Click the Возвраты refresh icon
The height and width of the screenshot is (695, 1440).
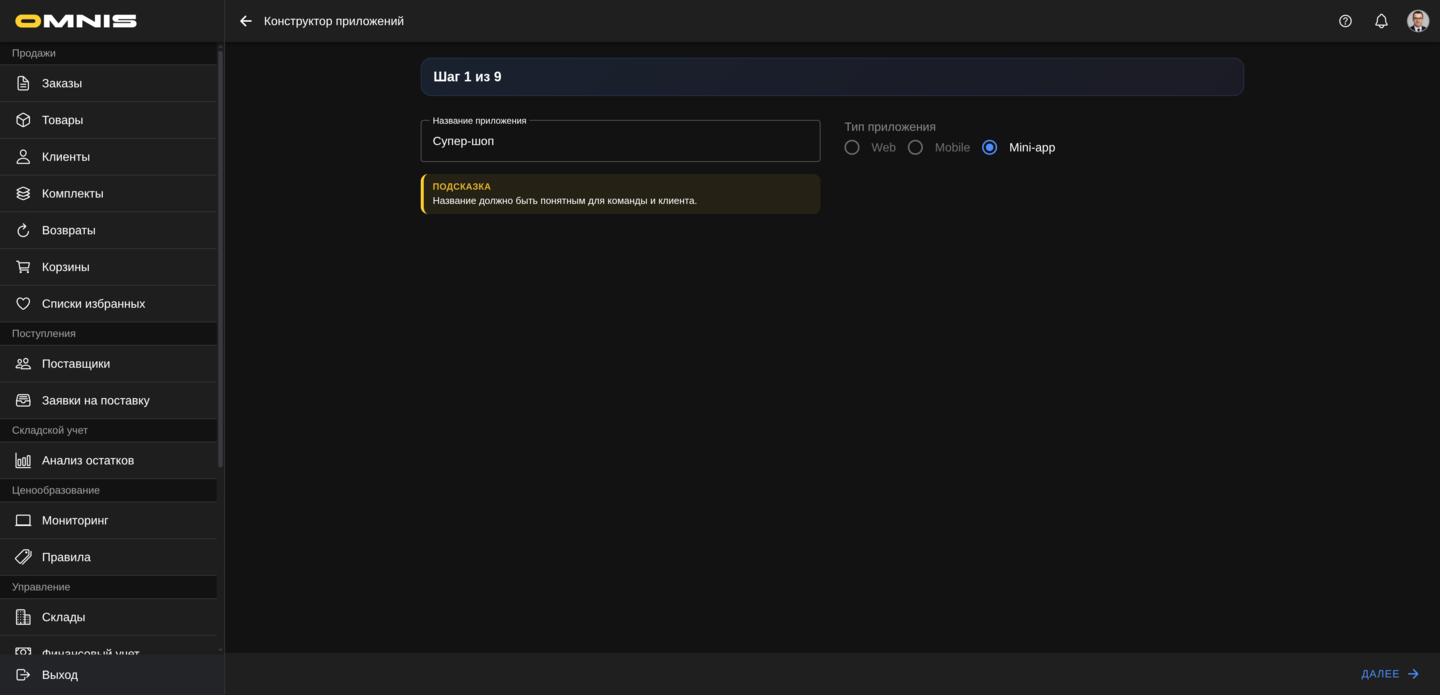(x=23, y=230)
